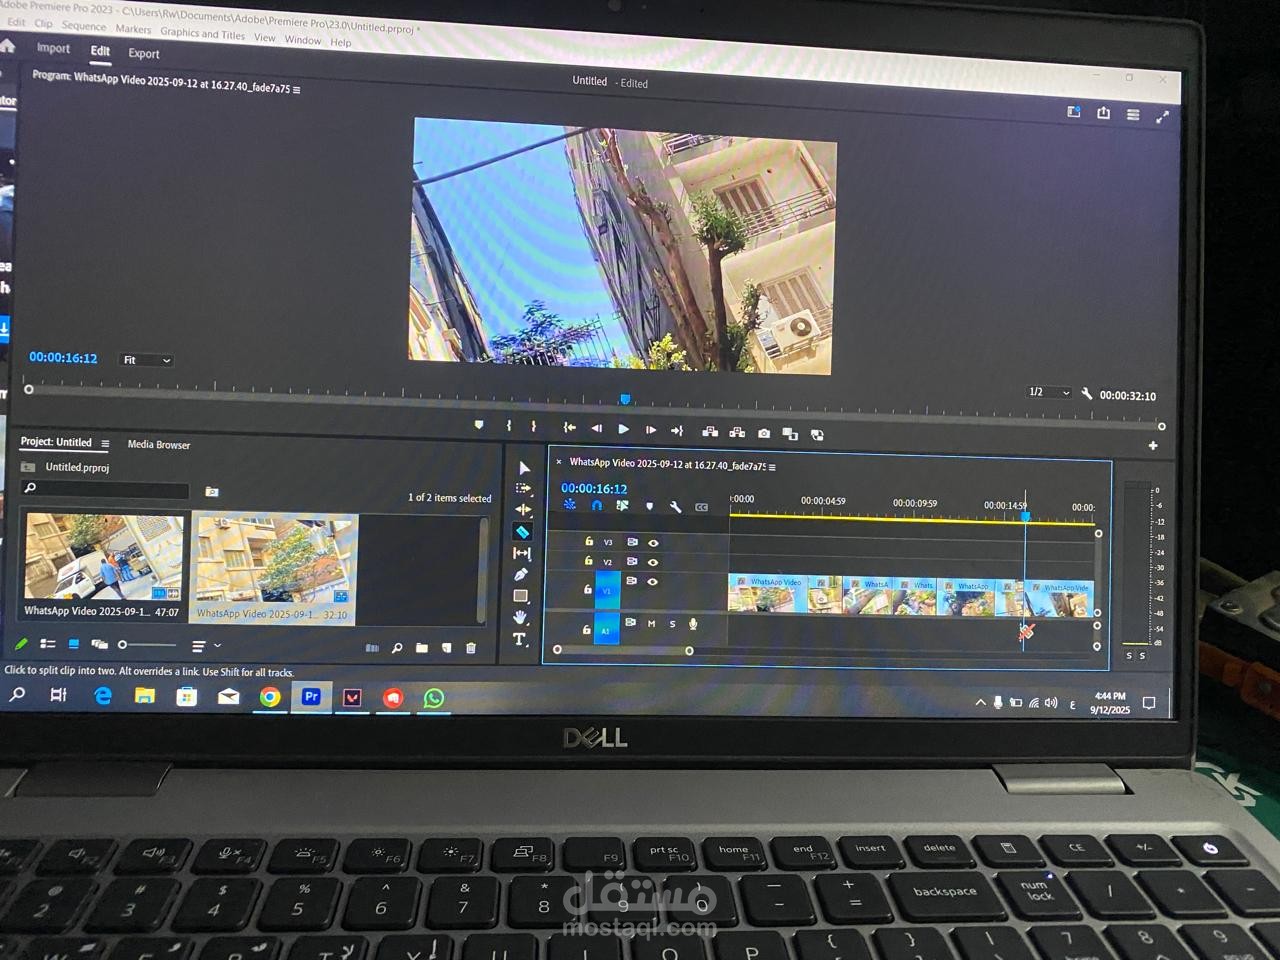Open the Workspaces menu icon
The height and width of the screenshot is (960, 1280).
(1073, 112)
